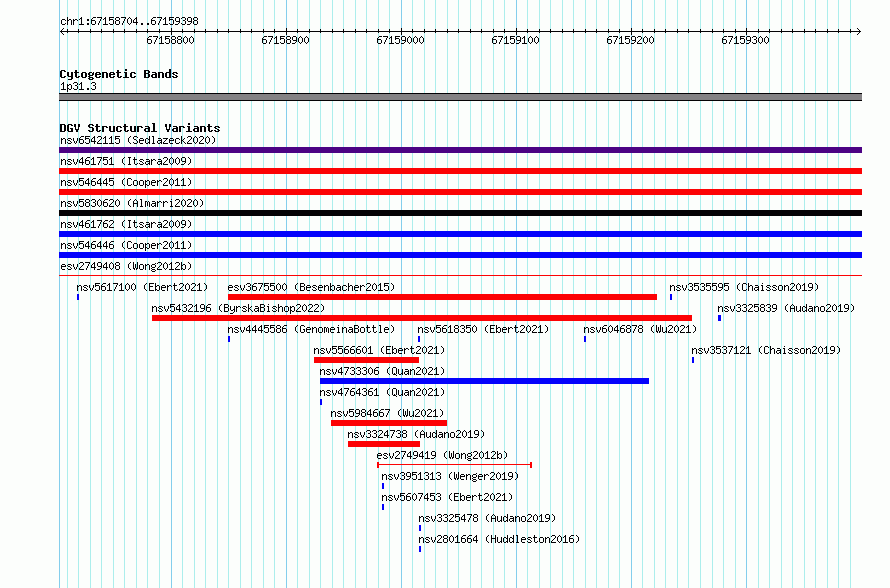
Task: Select nsv5830620 (Almarri2020) label
Action: coord(132,203)
